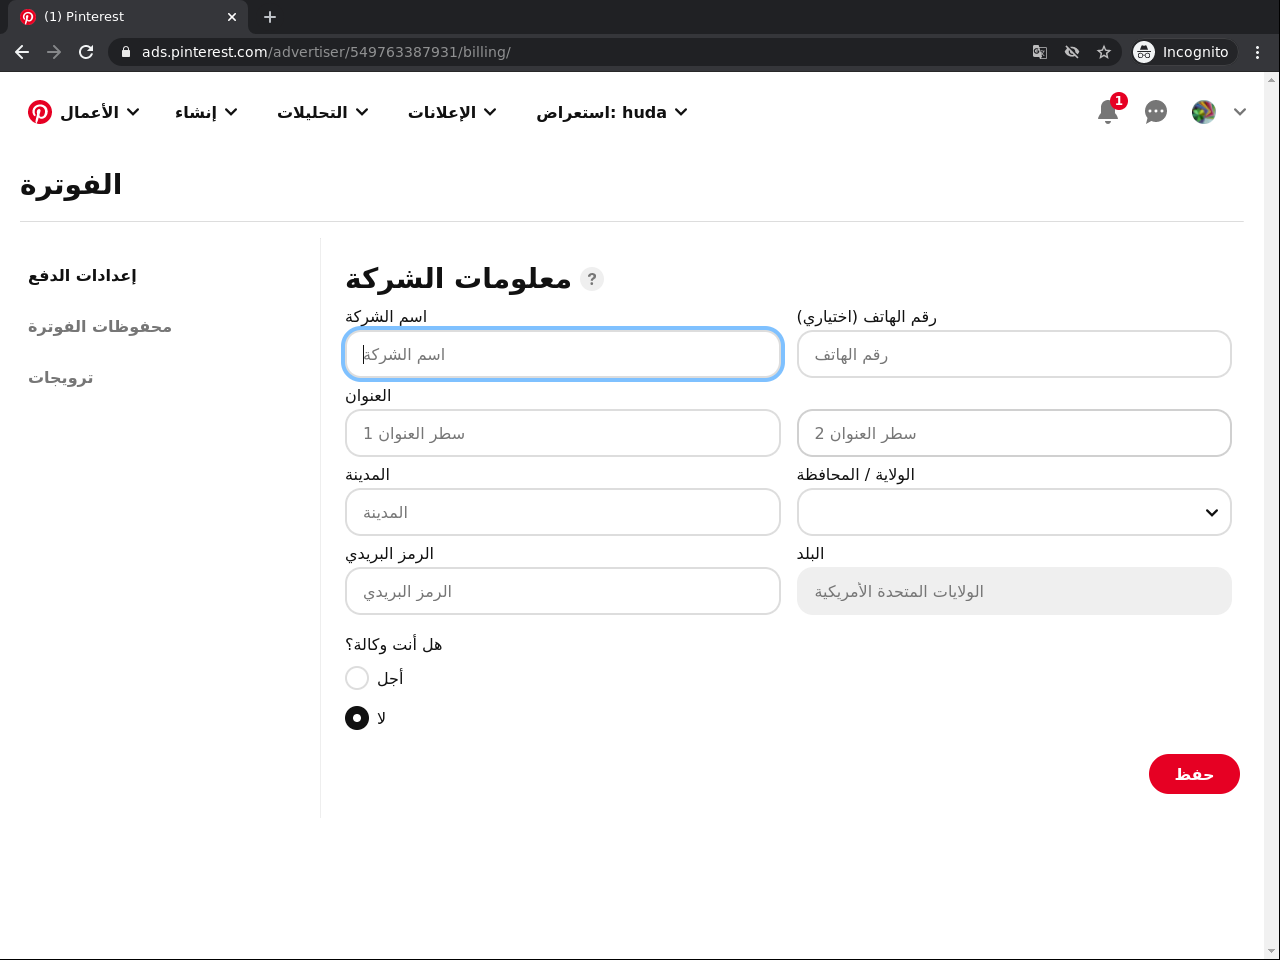Image resolution: width=1280 pixels, height=960 pixels.
Task: Click the العنوان field label
Action: [368, 396]
